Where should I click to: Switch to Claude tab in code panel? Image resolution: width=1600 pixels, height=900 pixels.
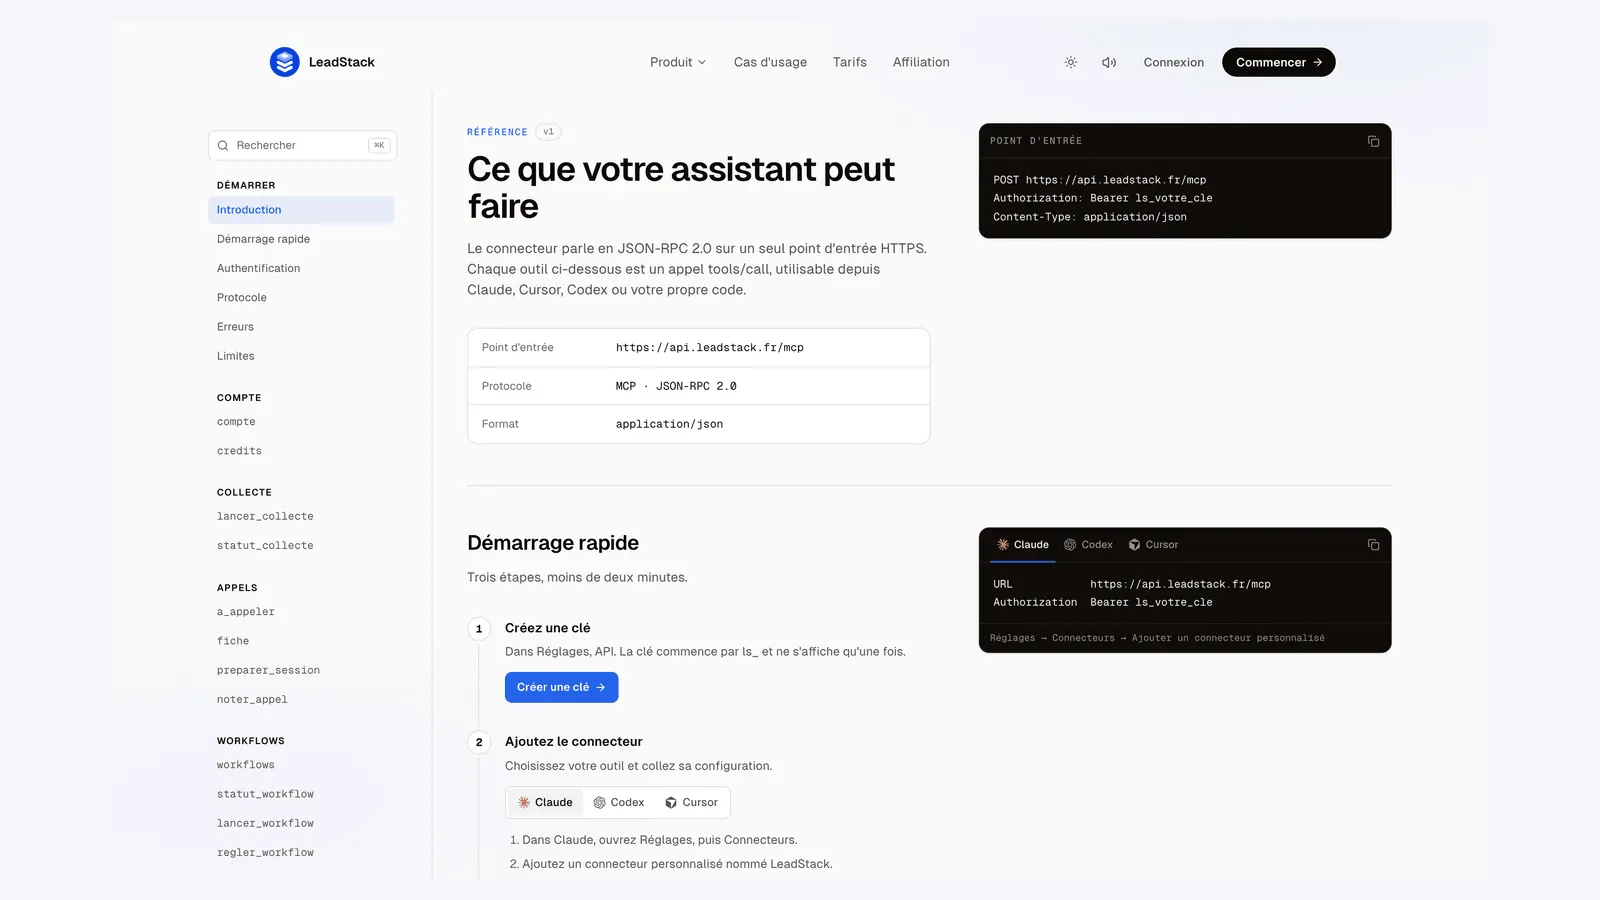pyautogui.click(x=1023, y=545)
